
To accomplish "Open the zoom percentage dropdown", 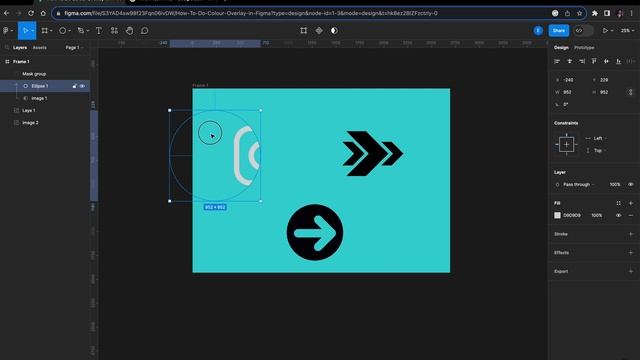I will (x=627, y=31).
